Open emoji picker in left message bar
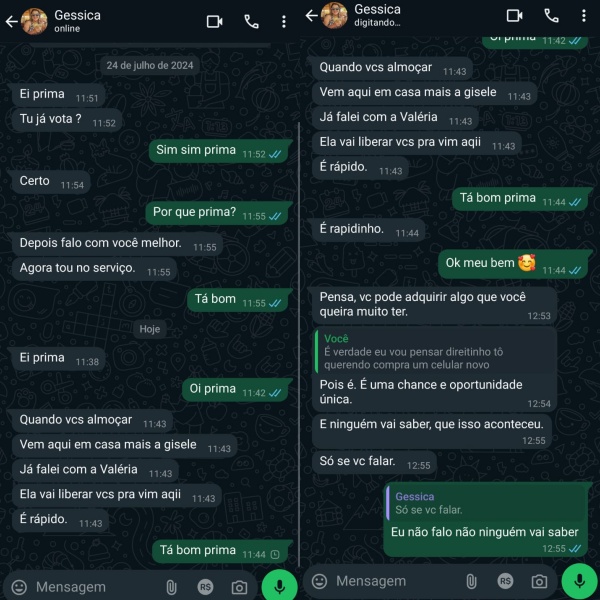Screen dimensions: 600x600 [x=19, y=587]
